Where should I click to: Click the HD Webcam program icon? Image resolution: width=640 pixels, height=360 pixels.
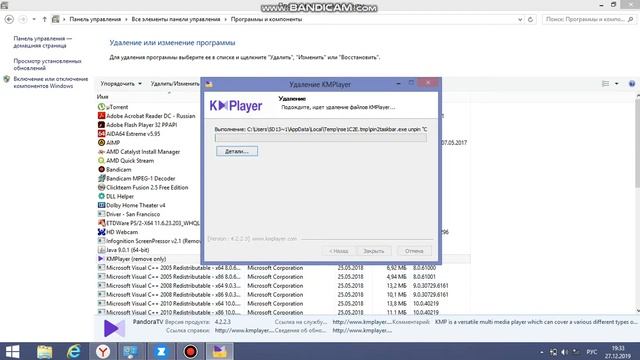101,232
